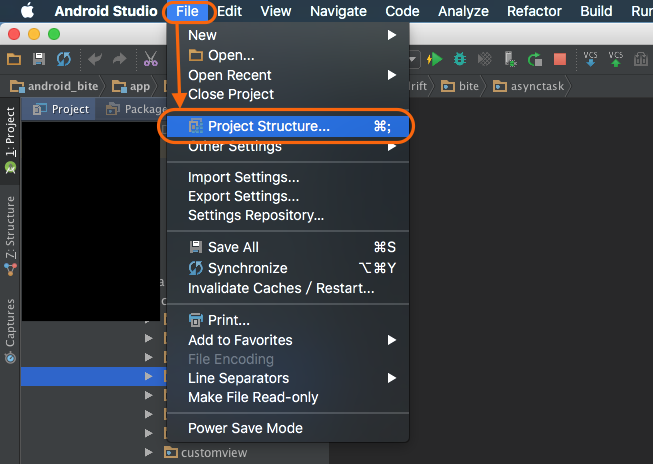Click bite in the breadcrumb bar

(x=460, y=86)
